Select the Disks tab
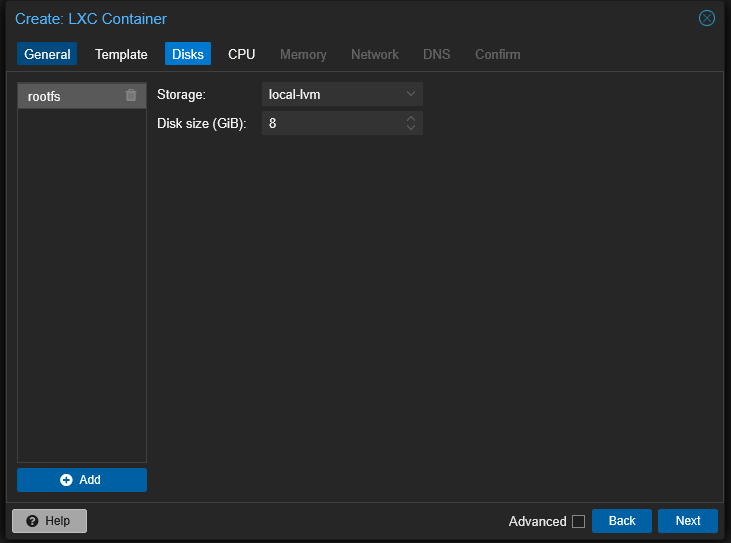This screenshot has height=543, width=731. tap(188, 54)
